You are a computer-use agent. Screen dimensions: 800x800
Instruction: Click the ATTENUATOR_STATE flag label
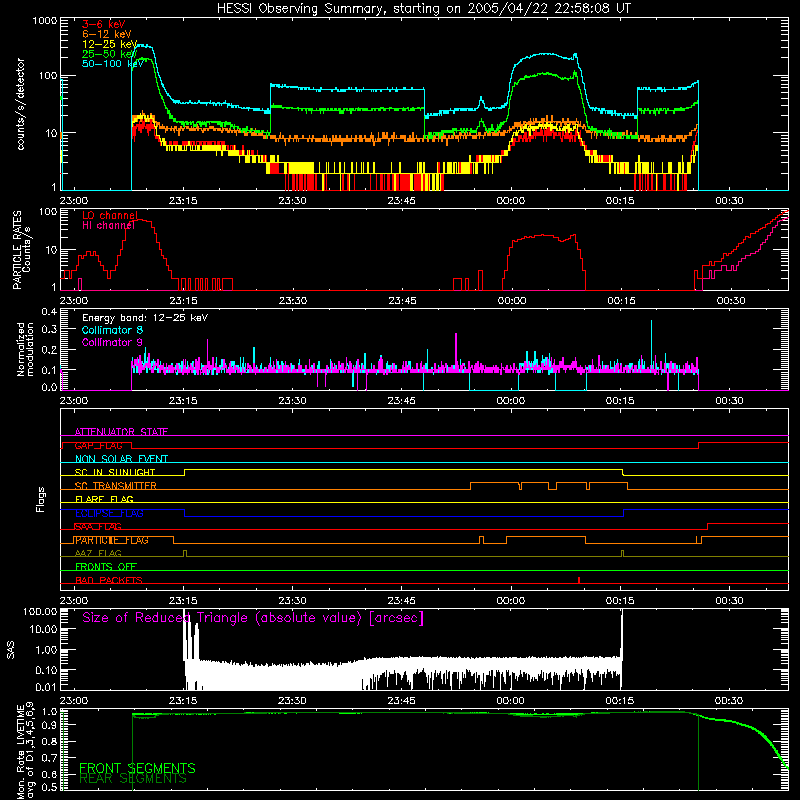pyautogui.click(x=121, y=432)
